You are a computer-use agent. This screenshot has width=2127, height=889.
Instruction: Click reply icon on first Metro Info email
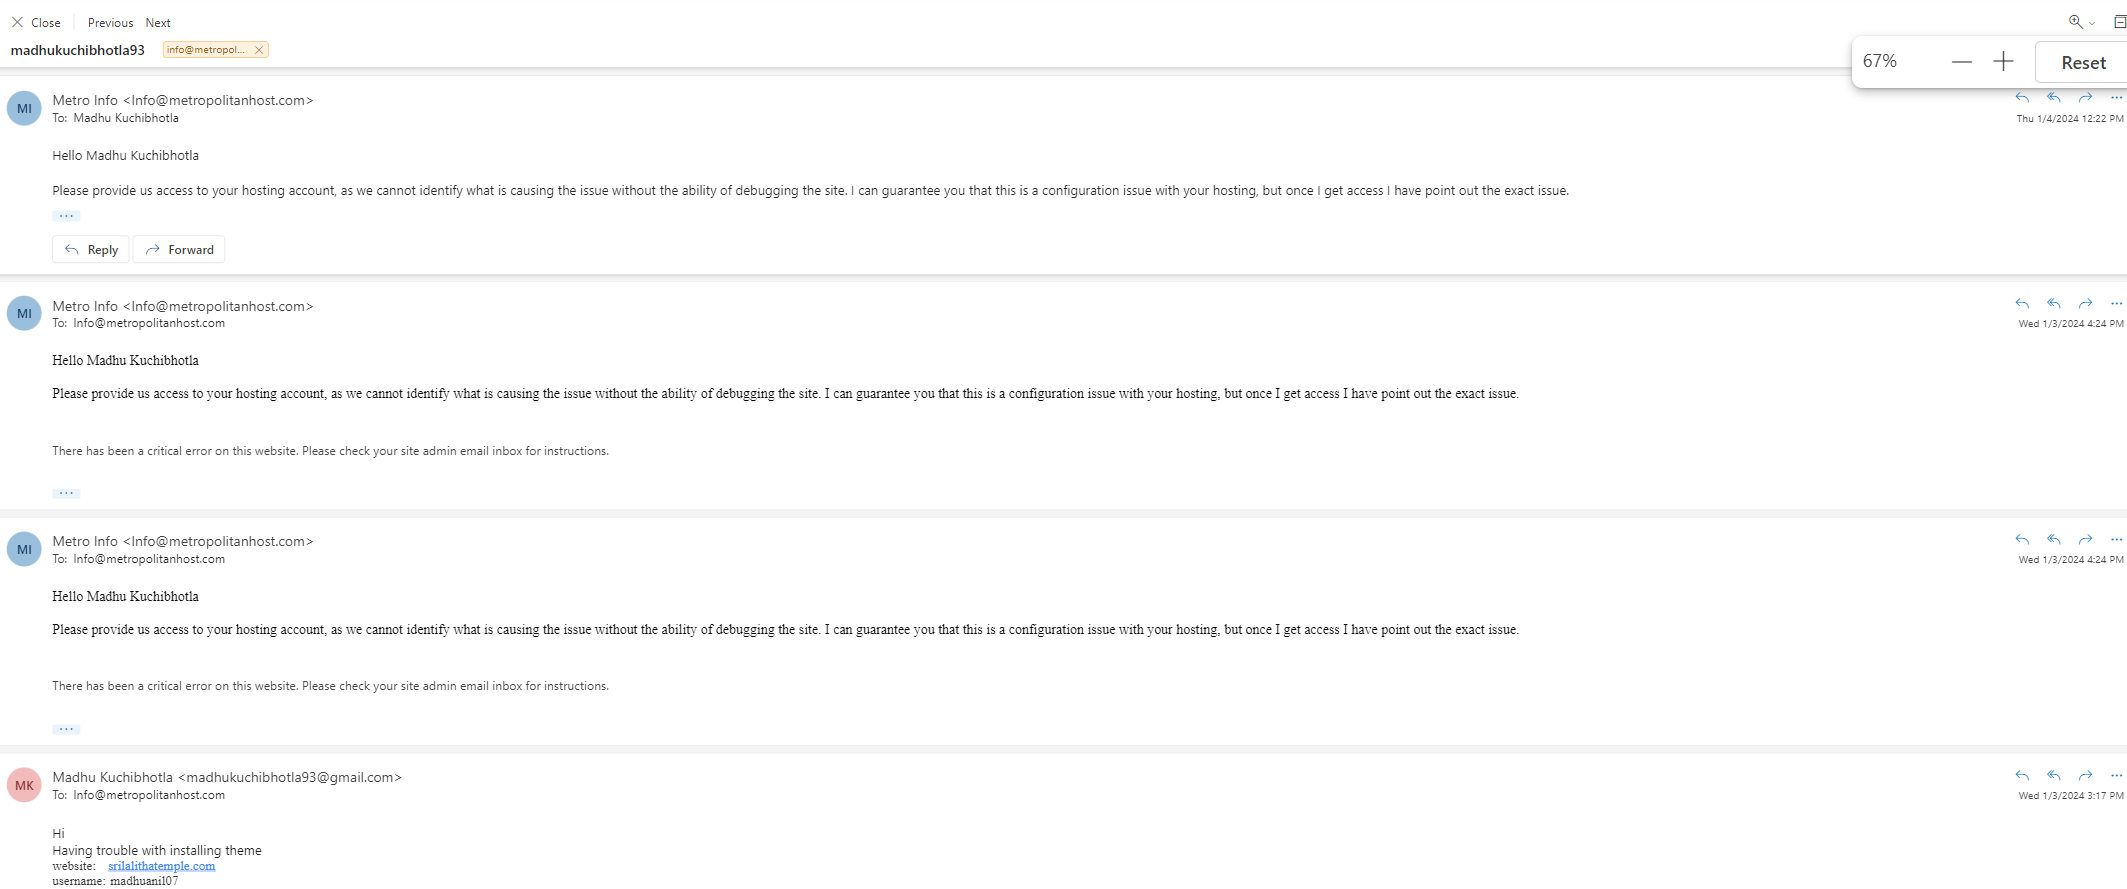point(2022,98)
